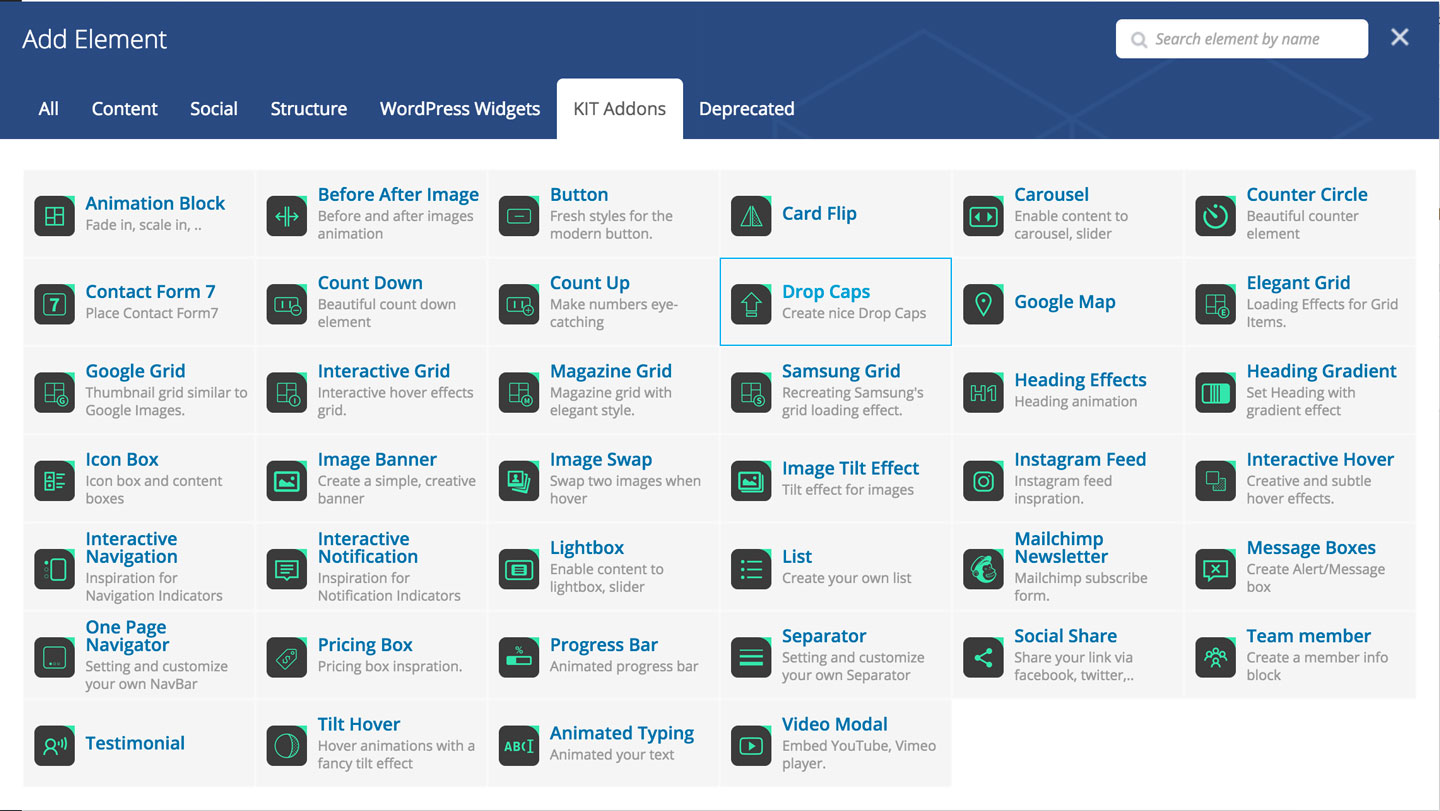Open the Structure tab
Screen dimensions: 1440x811
[309, 109]
